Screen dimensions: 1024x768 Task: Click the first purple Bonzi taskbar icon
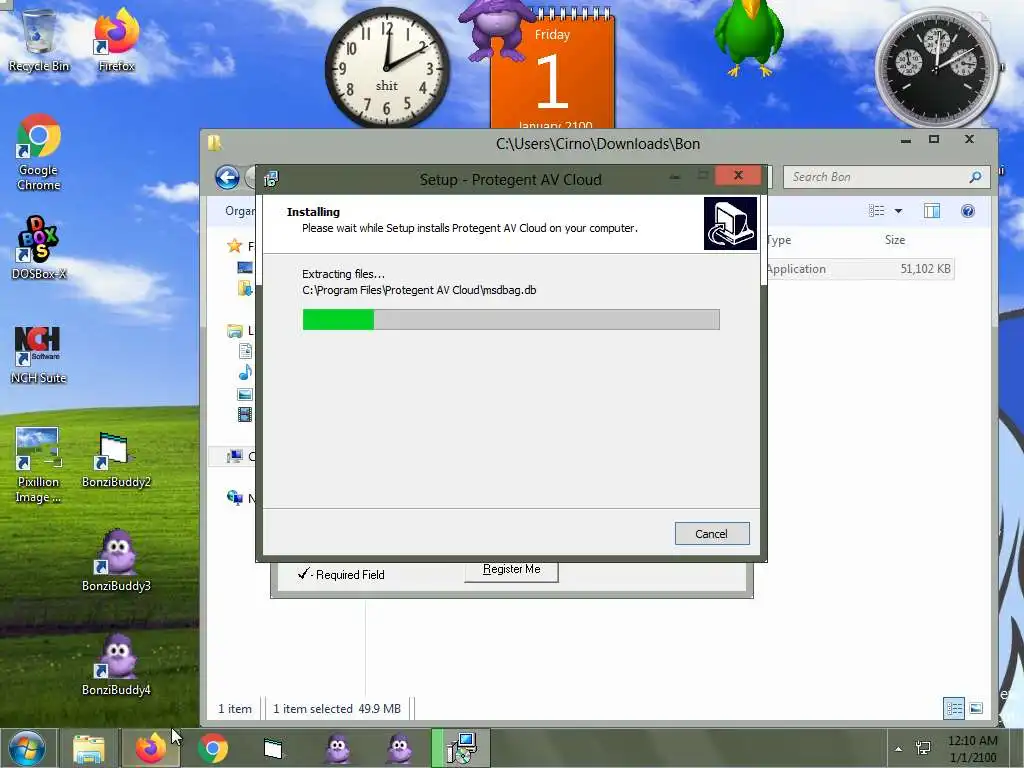[337, 748]
